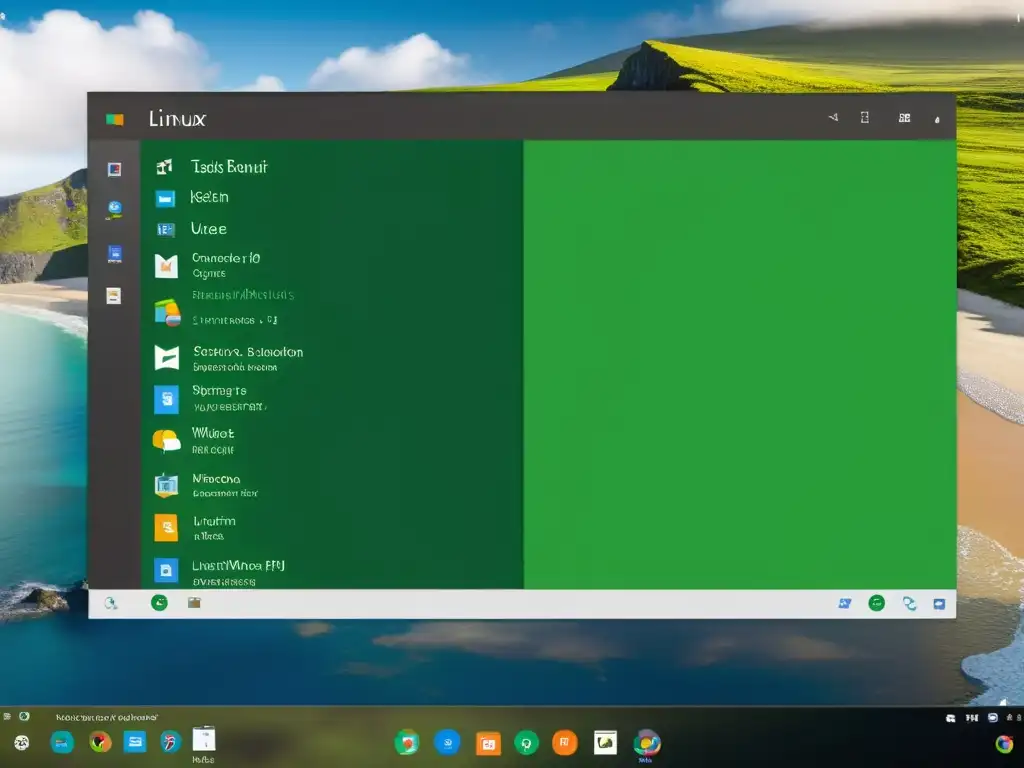Image resolution: width=1024 pixels, height=768 pixels.
Task: Launch the blue circle app in the taskbar center
Action: (447, 743)
